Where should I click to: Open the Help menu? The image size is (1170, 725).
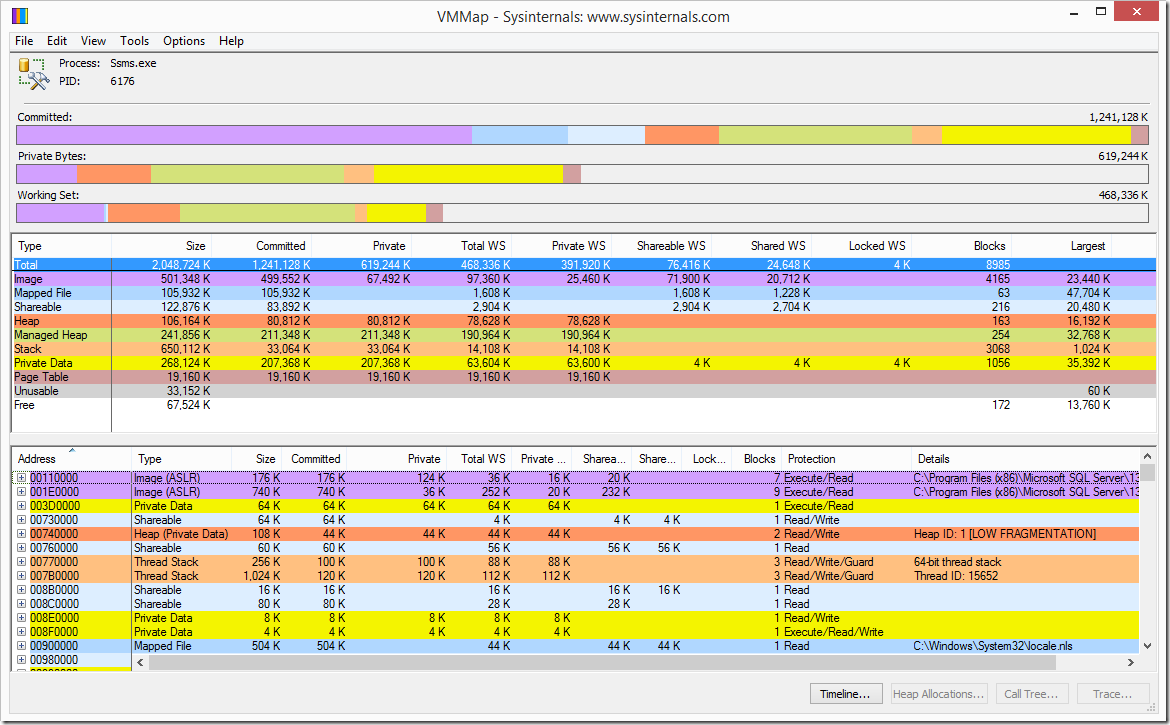click(231, 41)
